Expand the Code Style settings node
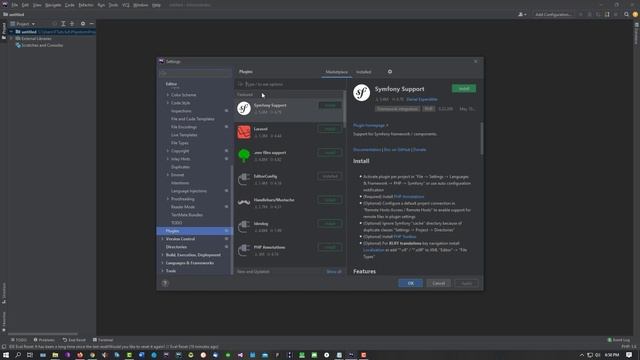Image resolution: width=640 pixels, height=360 pixels. (x=168, y=103)
